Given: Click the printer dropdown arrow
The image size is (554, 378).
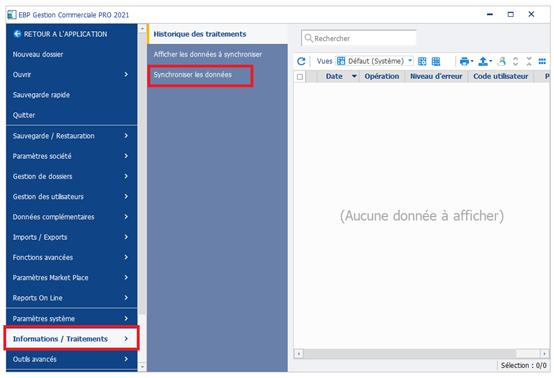Looking at the screenshot, I should pos(472,61).
